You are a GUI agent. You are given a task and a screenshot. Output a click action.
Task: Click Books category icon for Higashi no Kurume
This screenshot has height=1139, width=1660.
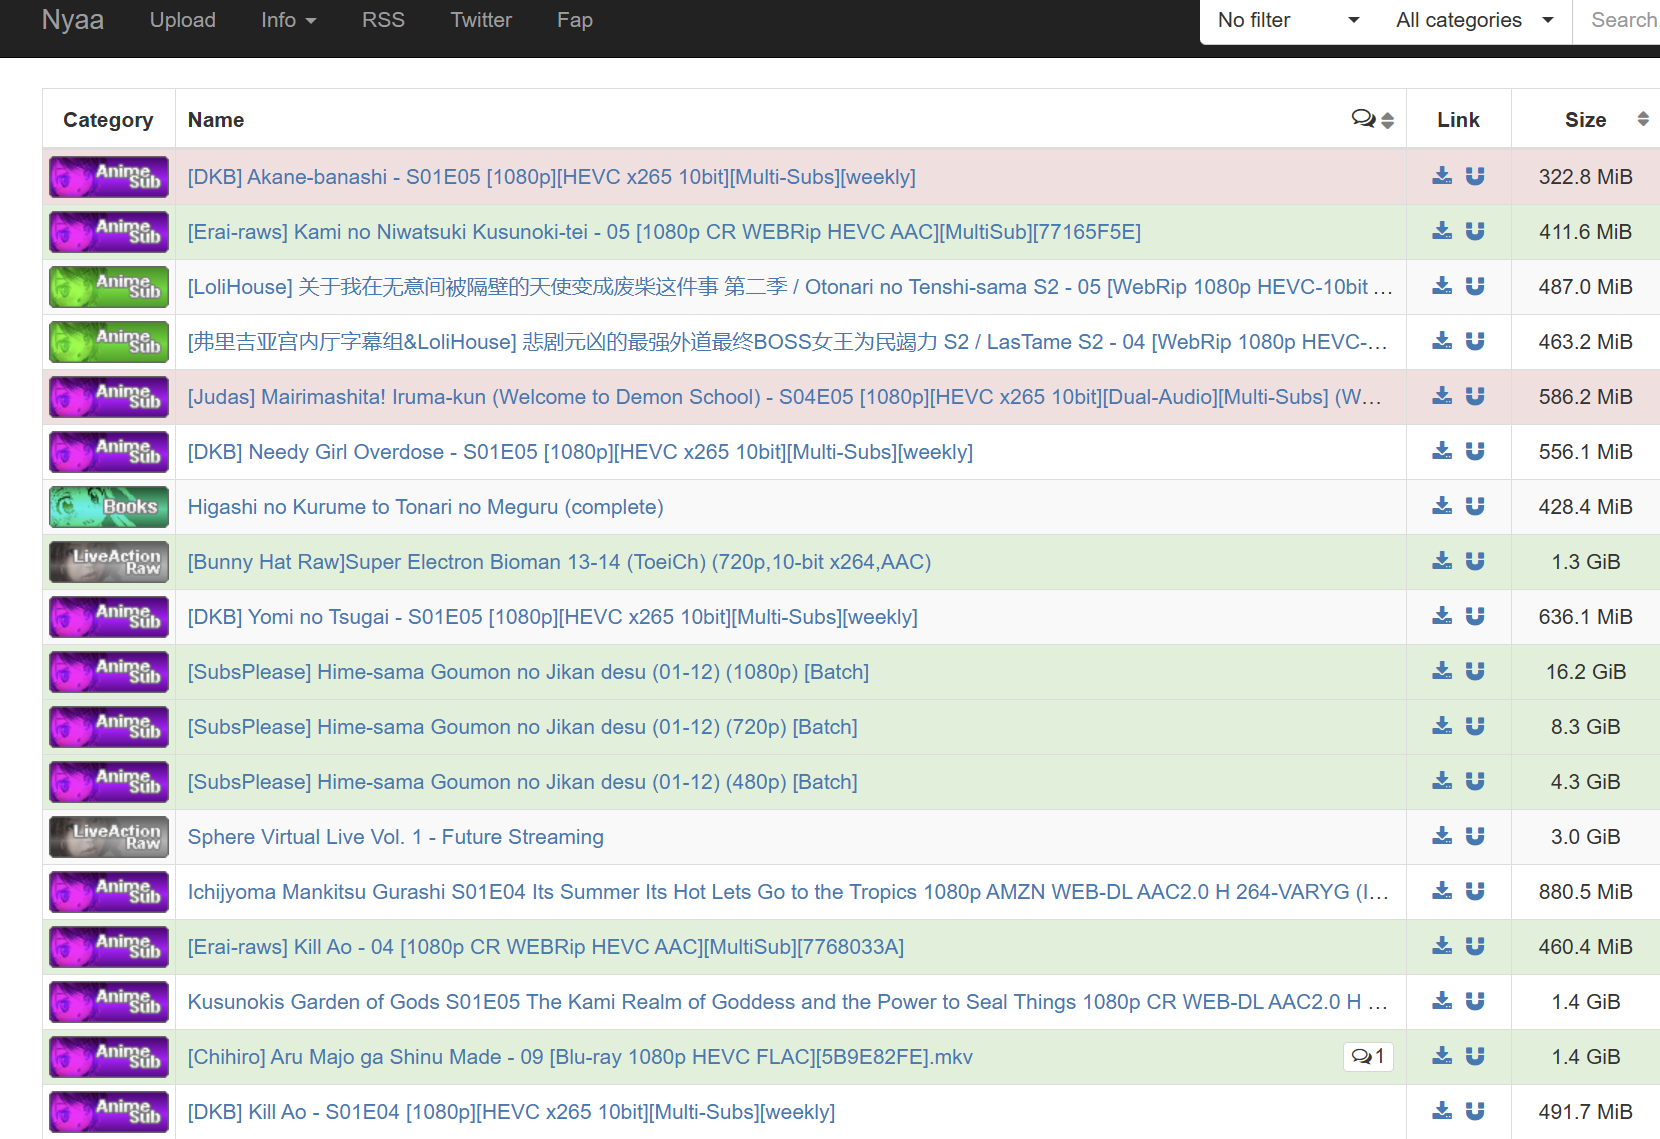pos(109,507)
